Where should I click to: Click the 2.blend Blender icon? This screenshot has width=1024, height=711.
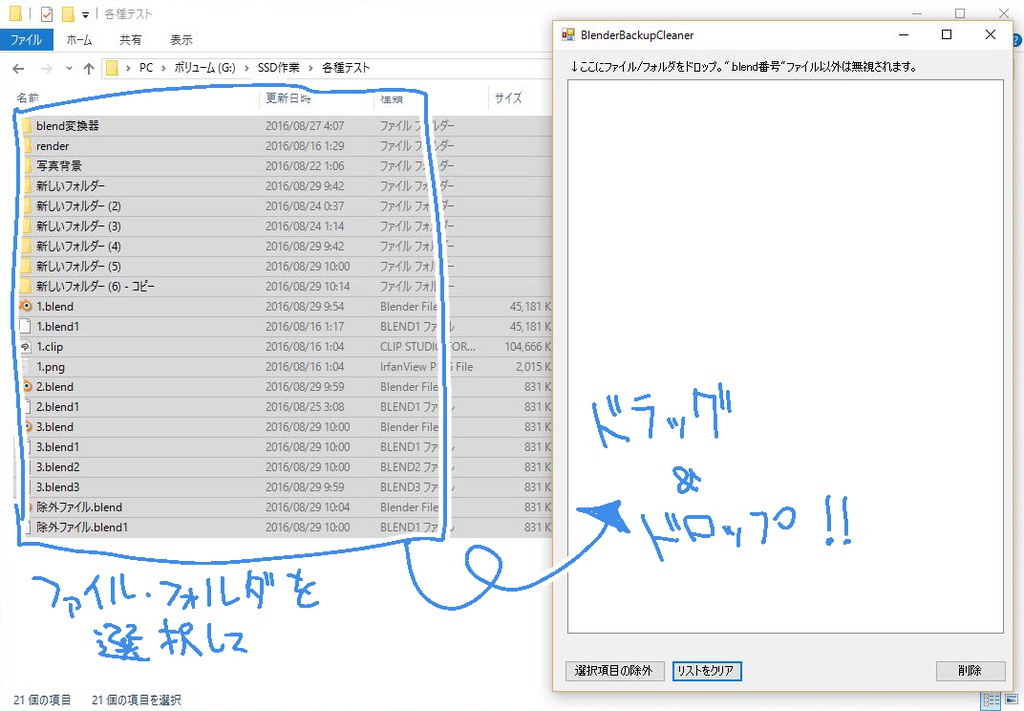pos(26,387)
